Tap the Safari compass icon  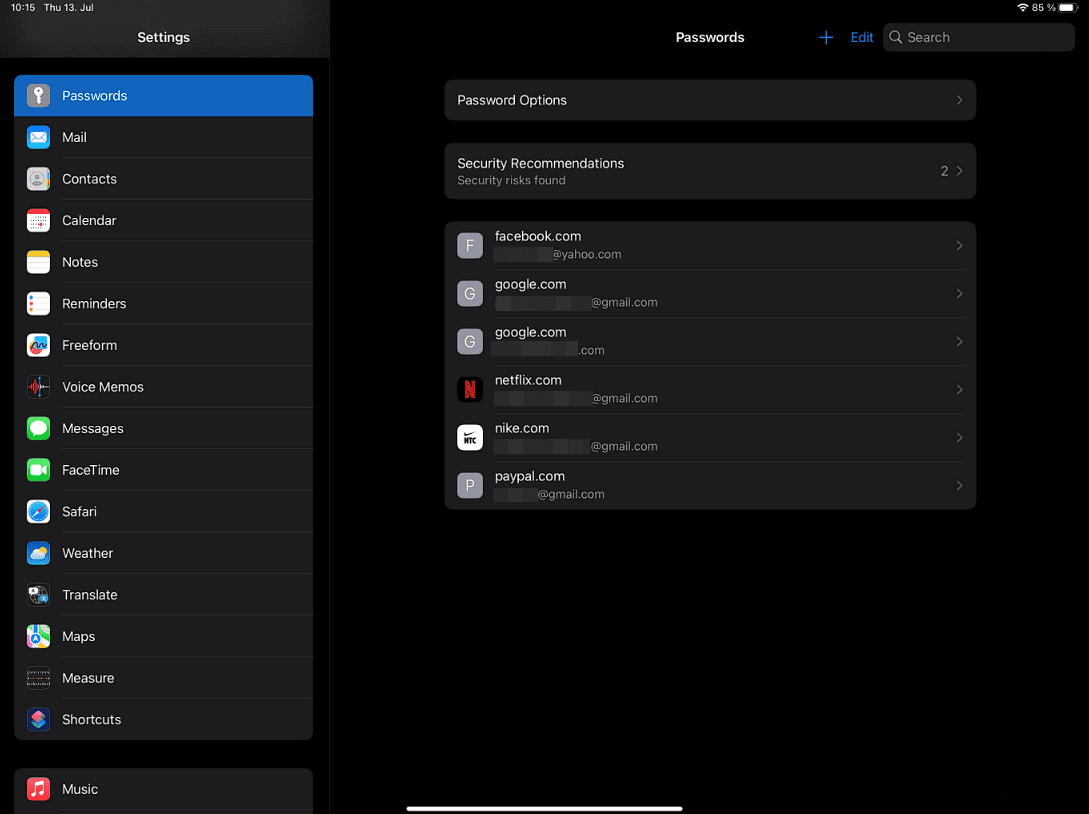click(x=38, y=512)
